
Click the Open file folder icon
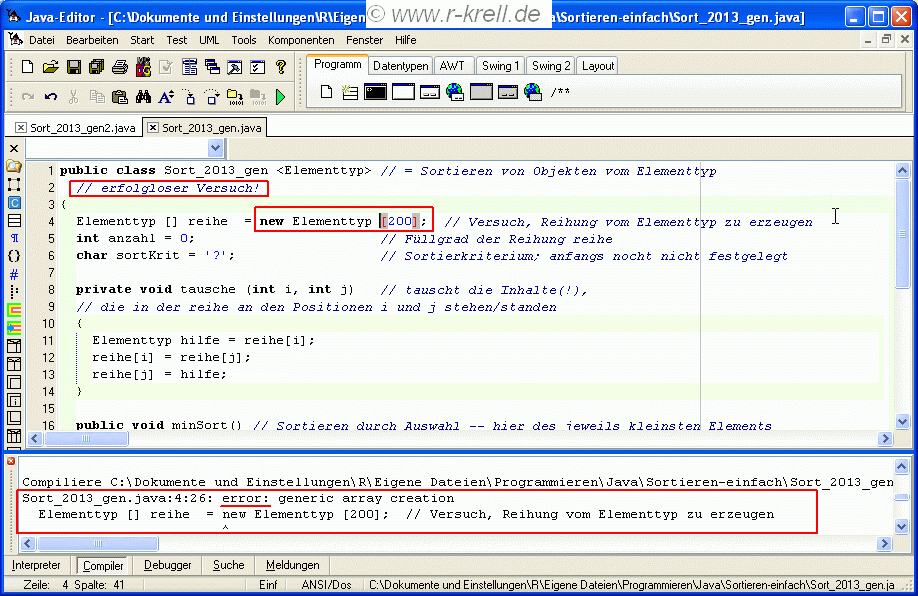(x=50, y=67)
